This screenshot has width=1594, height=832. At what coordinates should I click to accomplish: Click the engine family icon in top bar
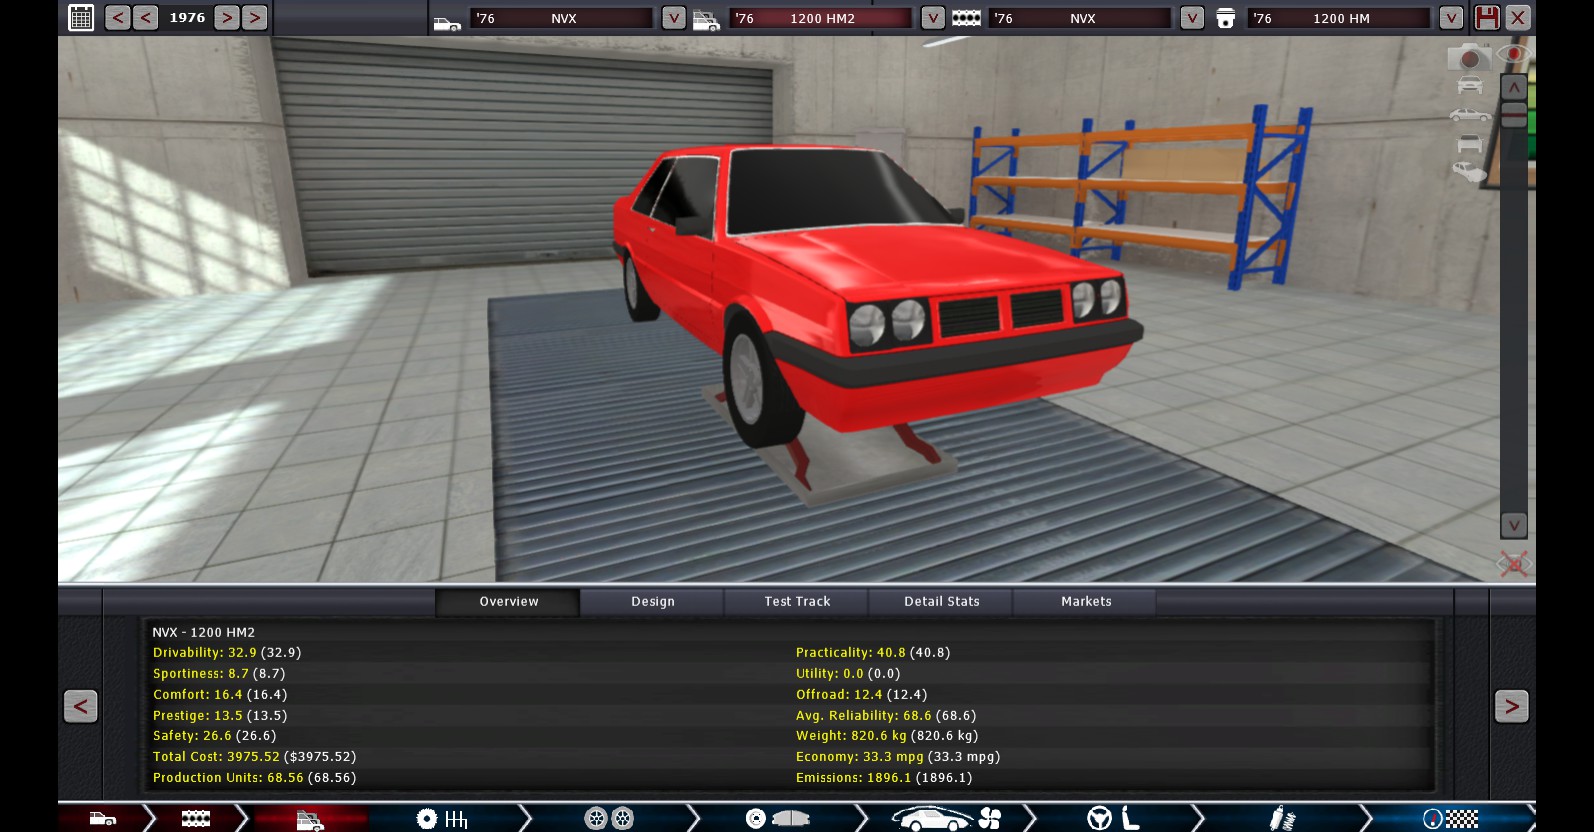point(966,18)
